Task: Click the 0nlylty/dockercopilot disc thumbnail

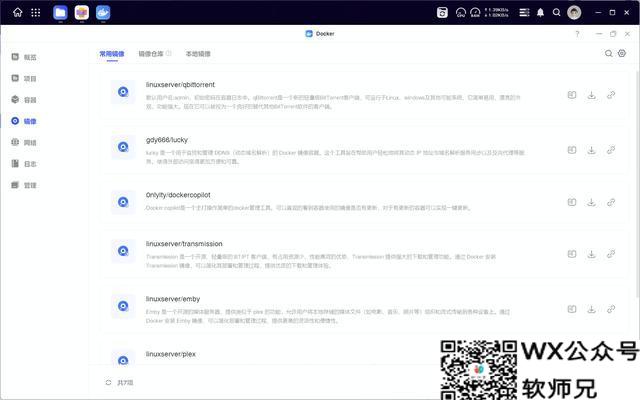Action: click(x=123, y=202)
